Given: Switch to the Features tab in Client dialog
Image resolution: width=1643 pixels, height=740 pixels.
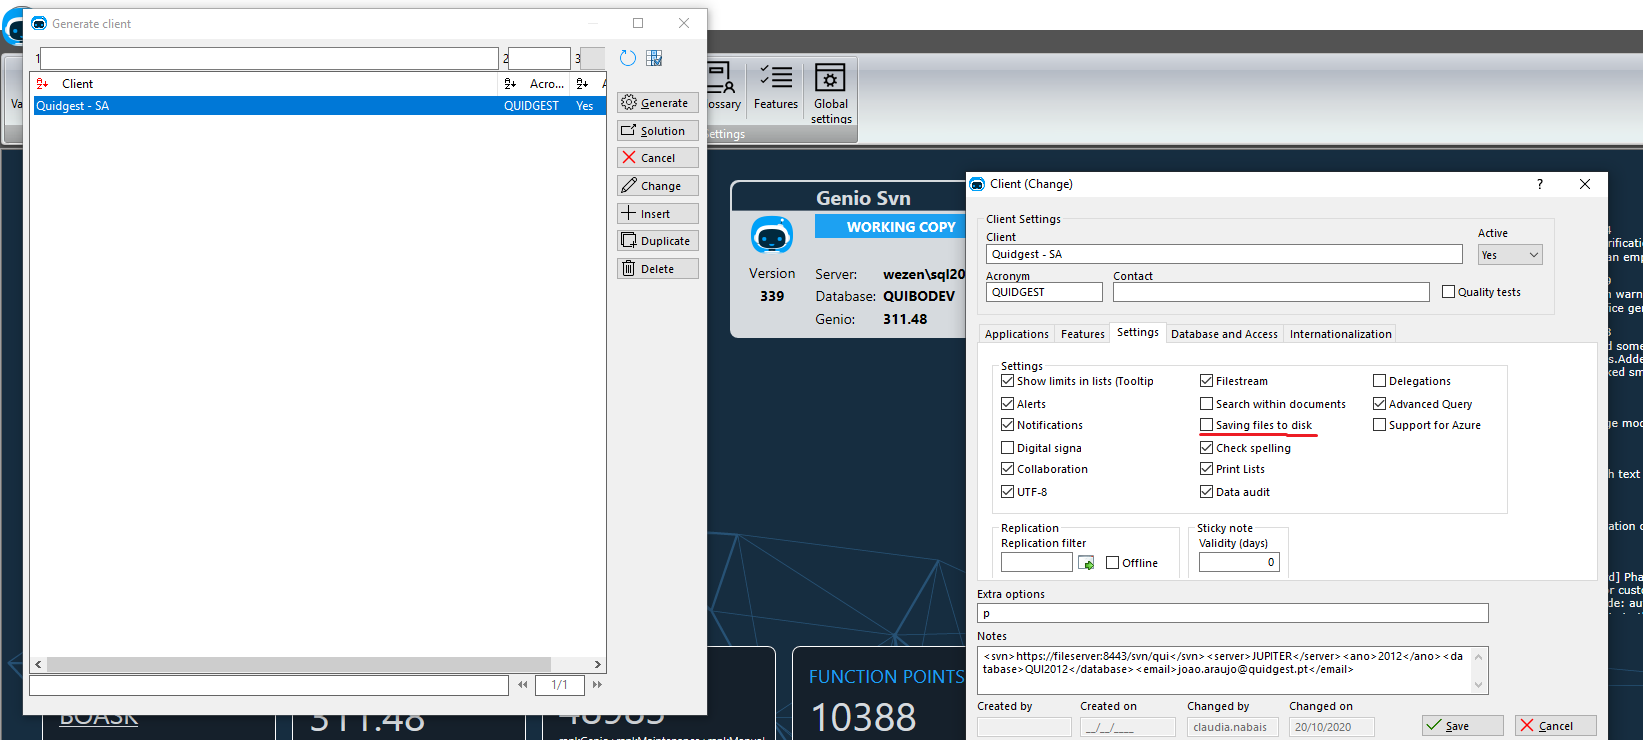Looking at the screenshot, I should pos(1083,334).
